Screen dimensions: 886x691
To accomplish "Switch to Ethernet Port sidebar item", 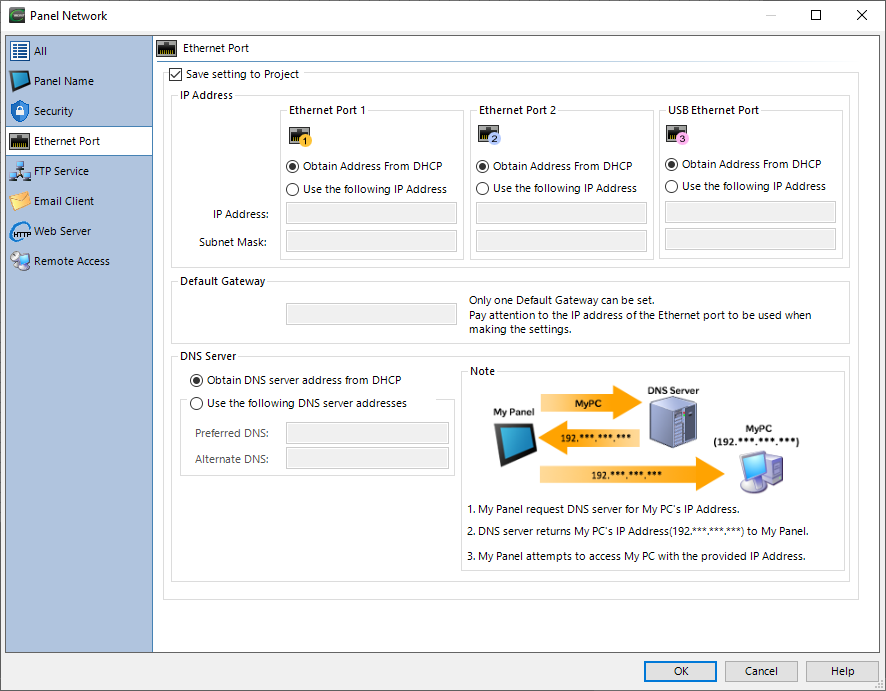I will [x=67, y=141].
